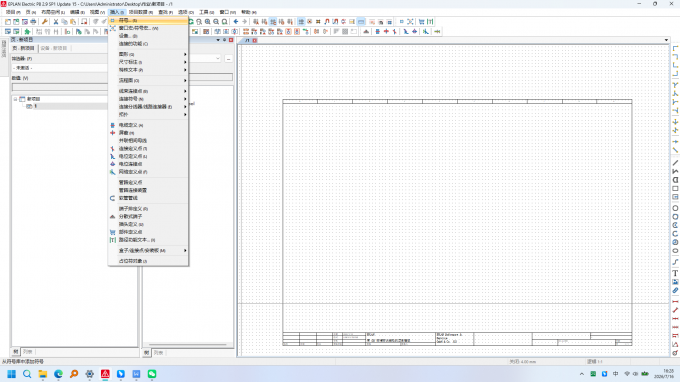This screenshot has height=382, width=680.
Task: Open the editor tab list dropdown arrow
Action: tap(666, 40)
